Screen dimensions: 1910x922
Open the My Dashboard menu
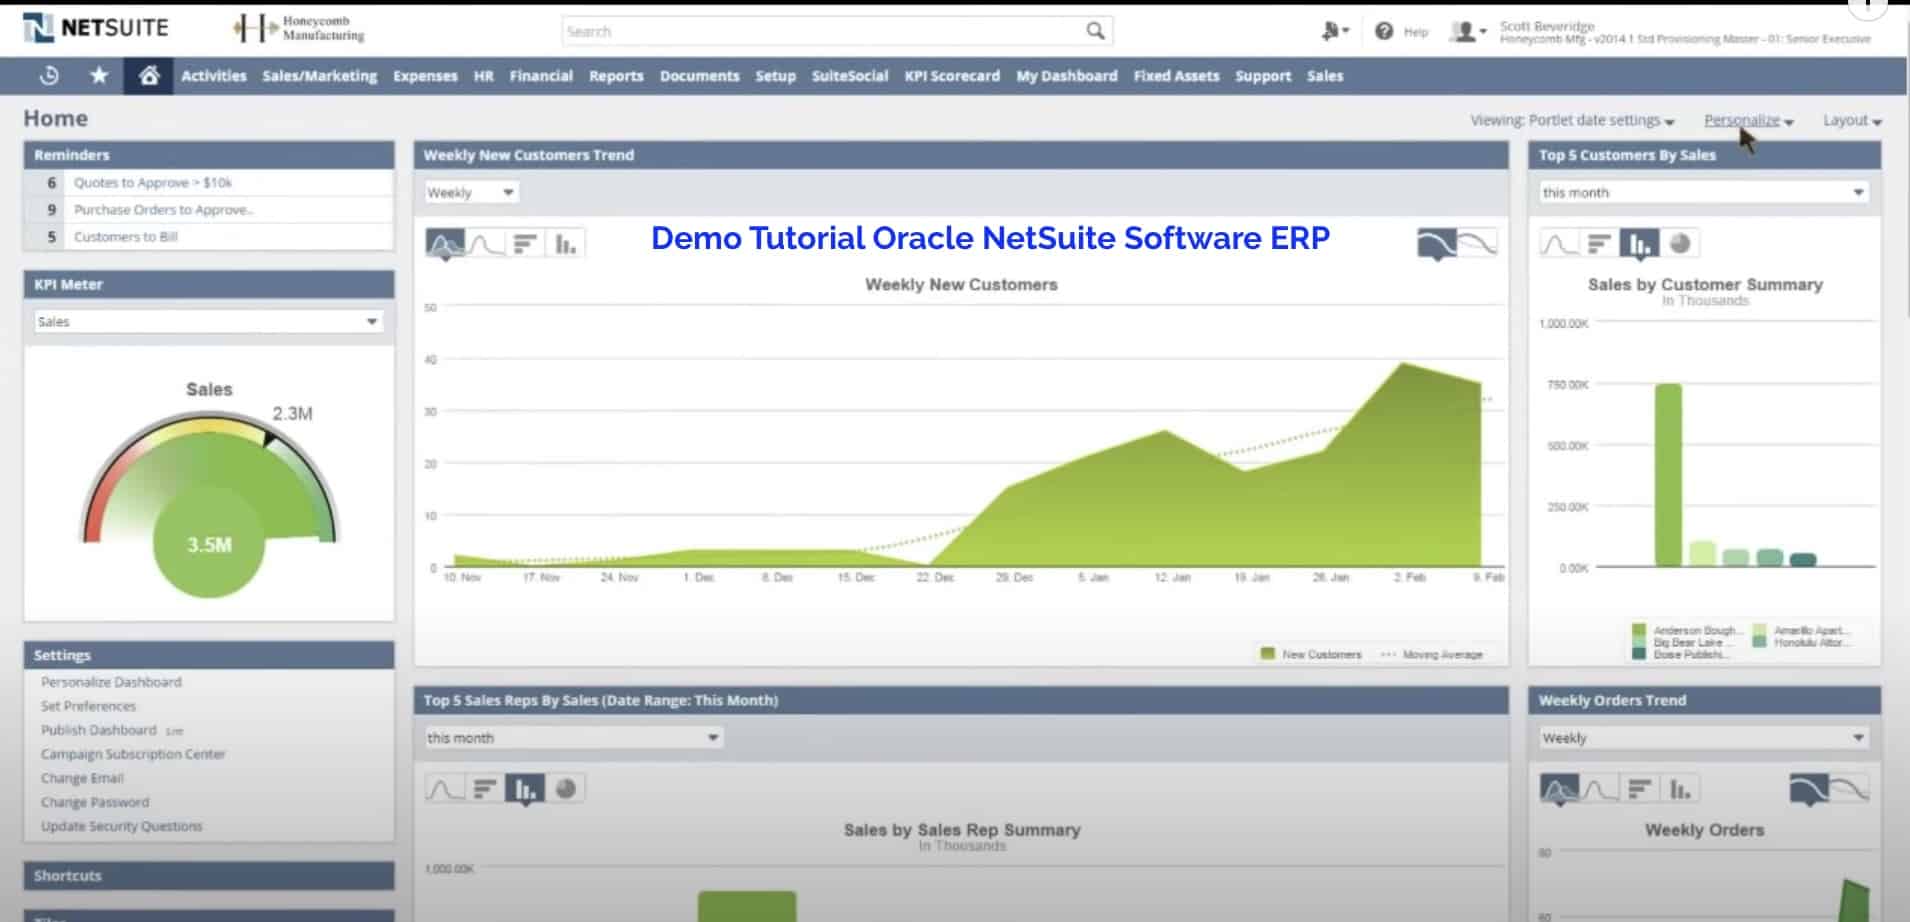1067,76
